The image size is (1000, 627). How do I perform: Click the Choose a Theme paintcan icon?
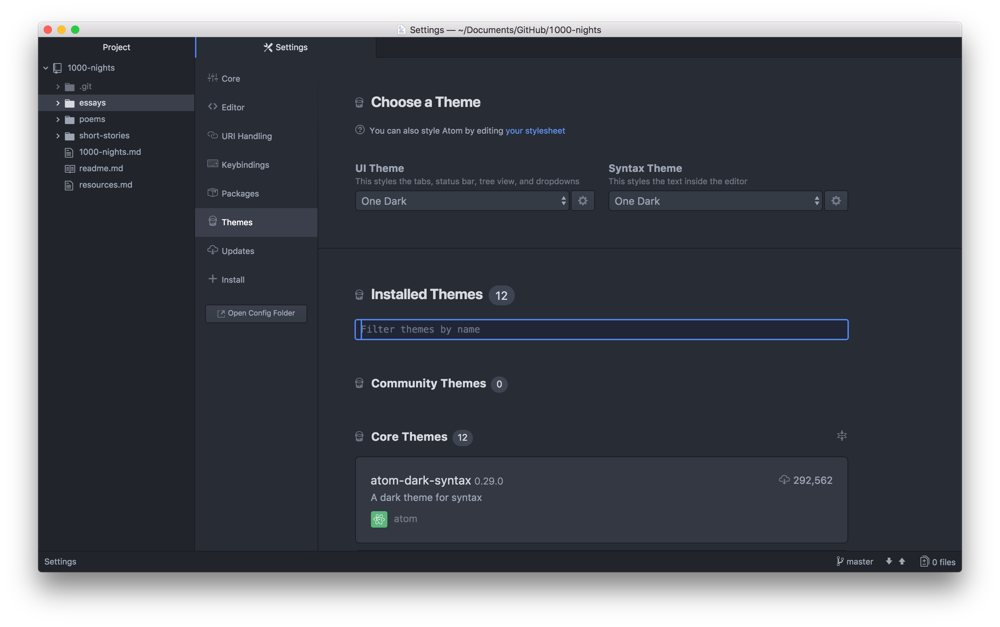360,102
